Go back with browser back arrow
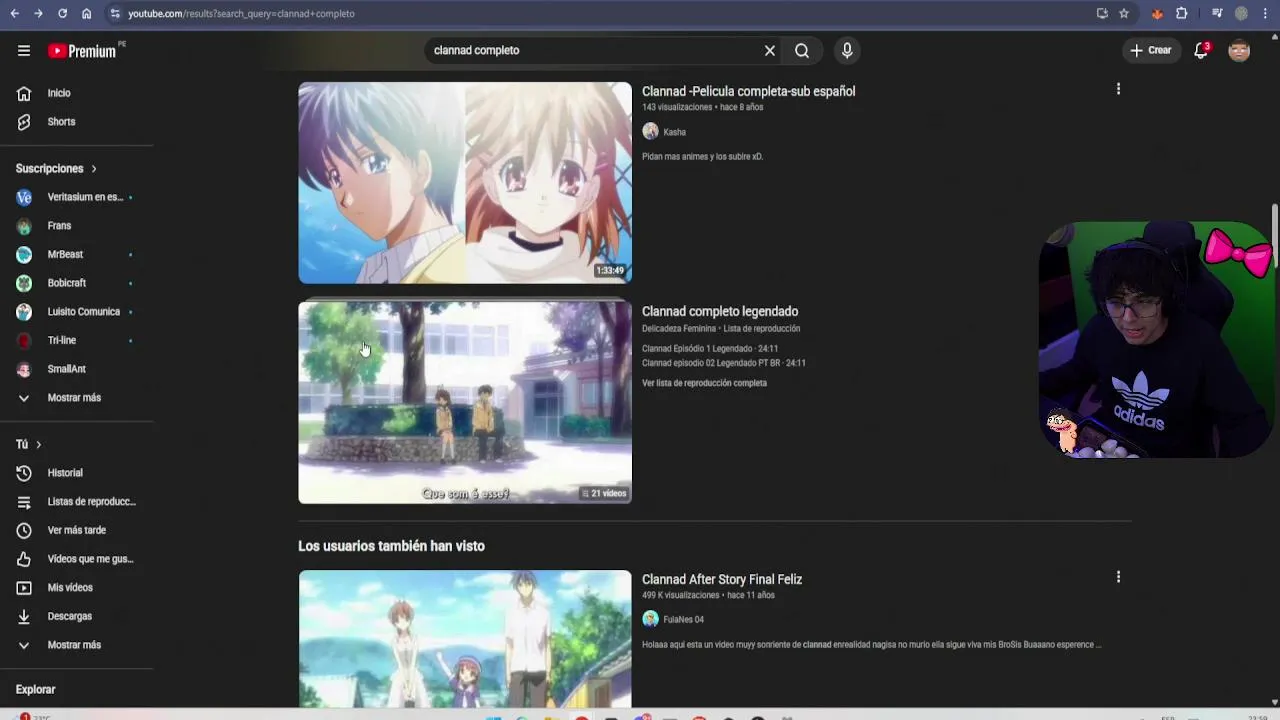 click(14, 14)
